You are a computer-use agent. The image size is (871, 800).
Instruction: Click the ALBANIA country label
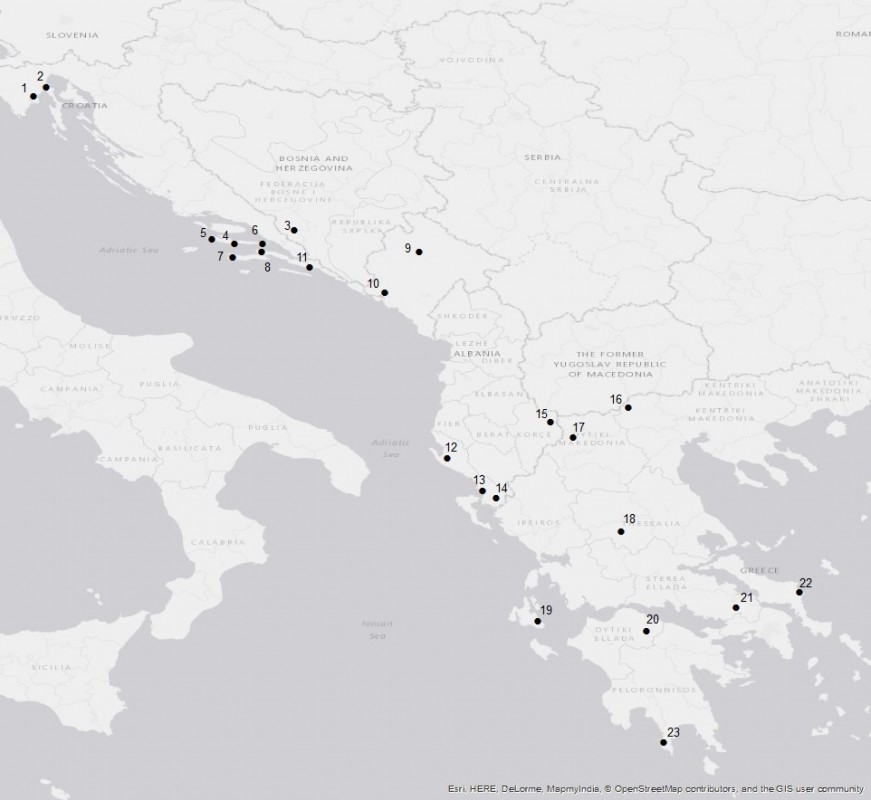[476, 354]
